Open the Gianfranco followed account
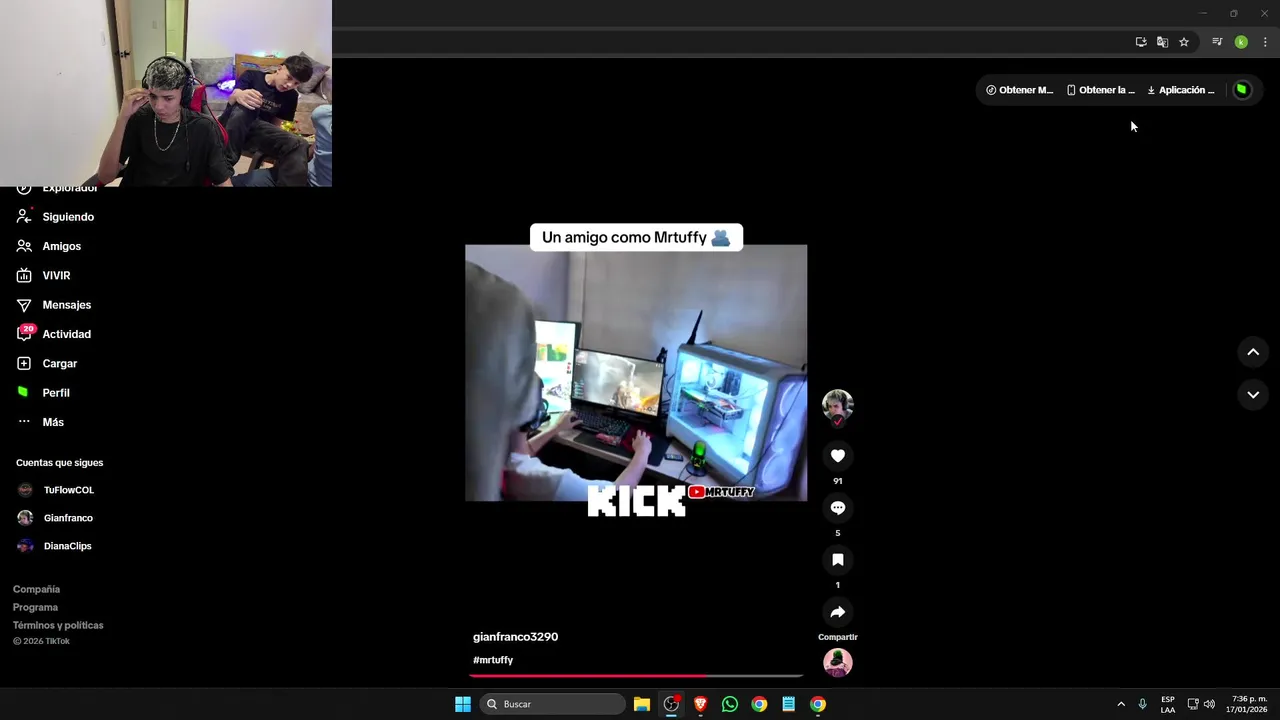 tap(55, 518)
